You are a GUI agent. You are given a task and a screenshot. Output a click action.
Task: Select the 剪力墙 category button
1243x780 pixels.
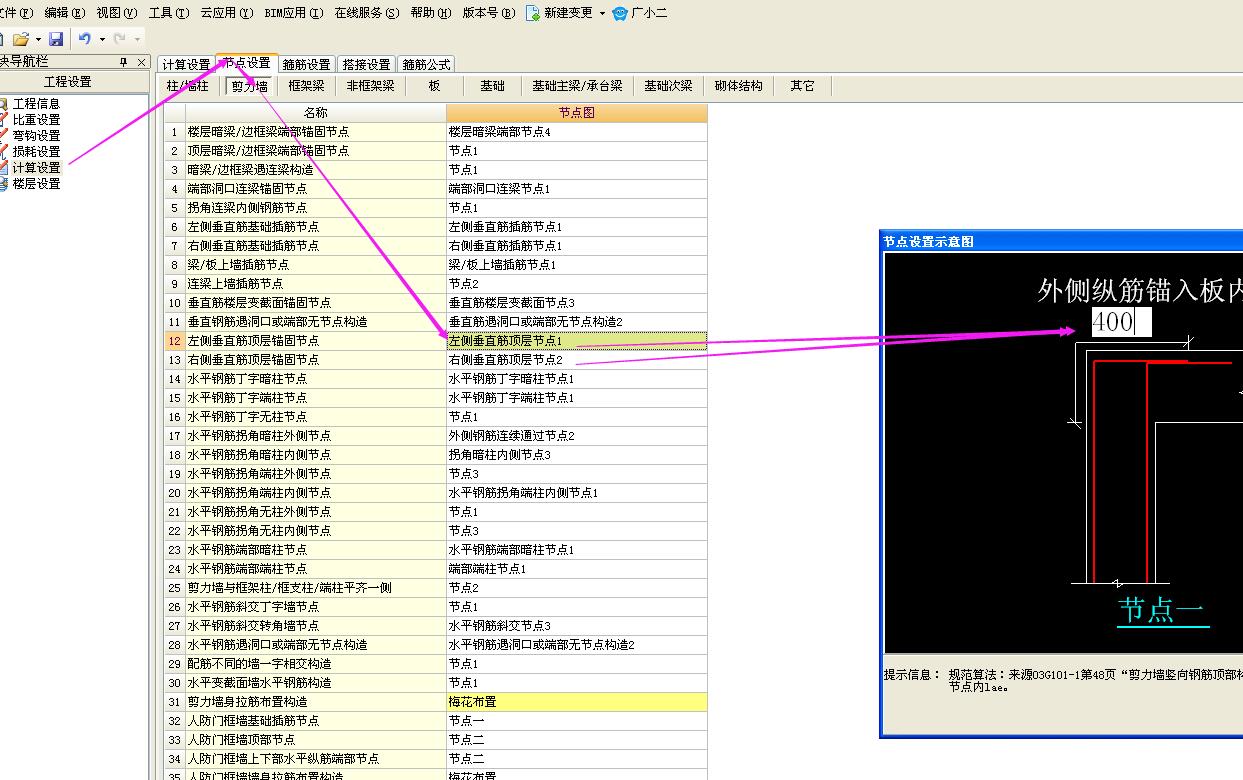point(250,86)
